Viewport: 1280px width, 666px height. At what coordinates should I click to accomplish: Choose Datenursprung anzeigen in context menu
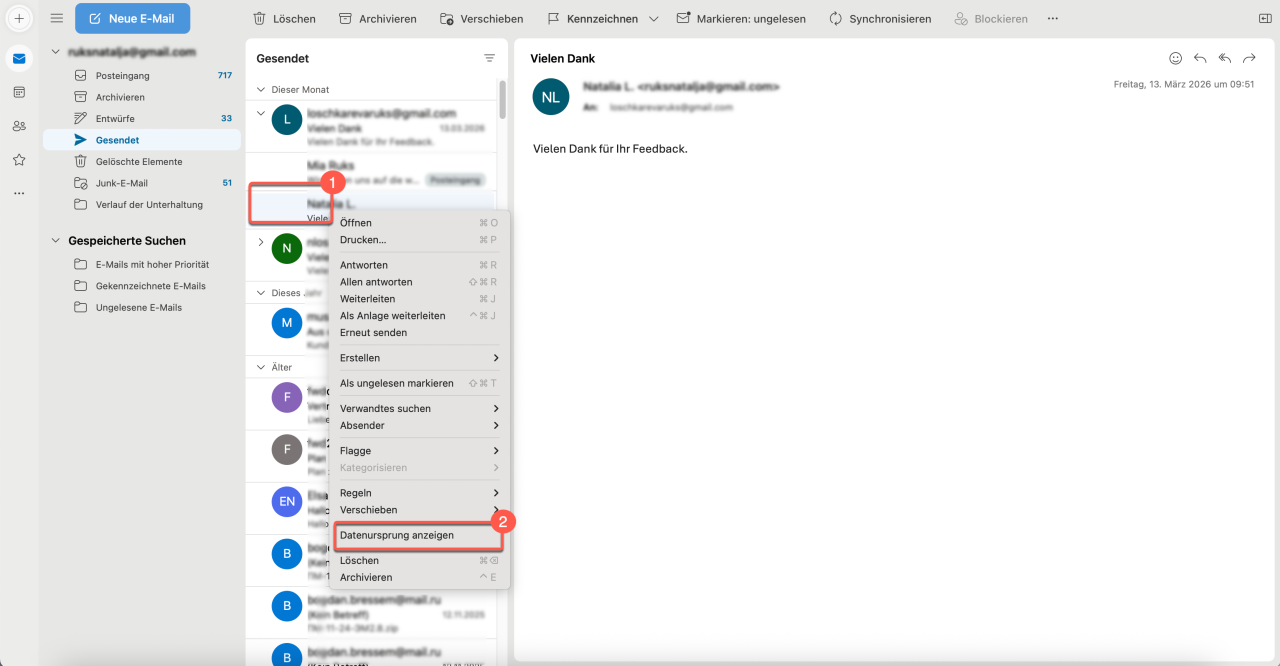pos(419,535)
